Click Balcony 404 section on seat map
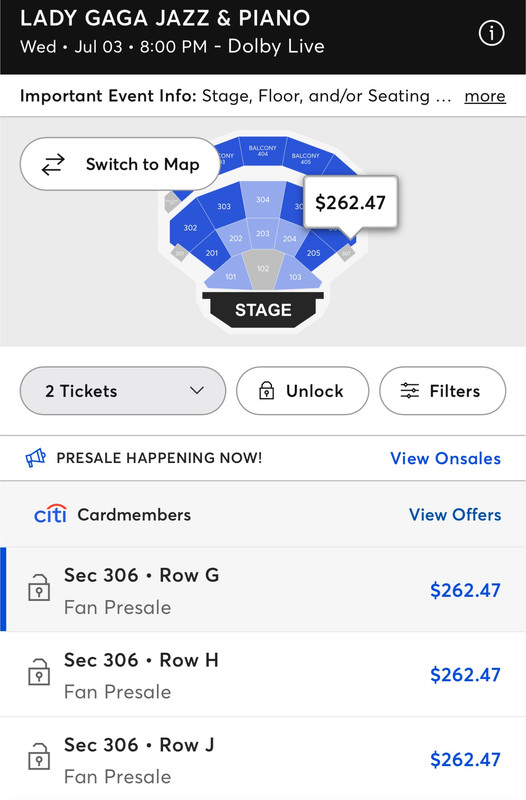Image resolution: width=526 pixels, height=800 pixels. 262,151
